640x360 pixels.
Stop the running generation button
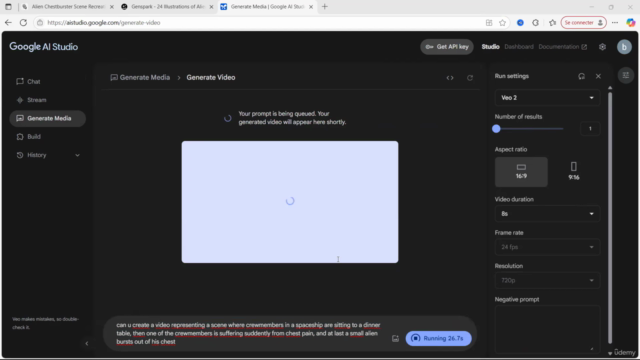[x=438, y=338]
